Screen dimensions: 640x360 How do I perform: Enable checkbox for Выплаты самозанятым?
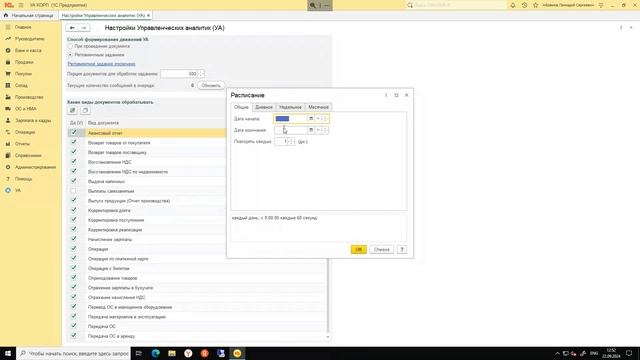[x=73, y=191]
